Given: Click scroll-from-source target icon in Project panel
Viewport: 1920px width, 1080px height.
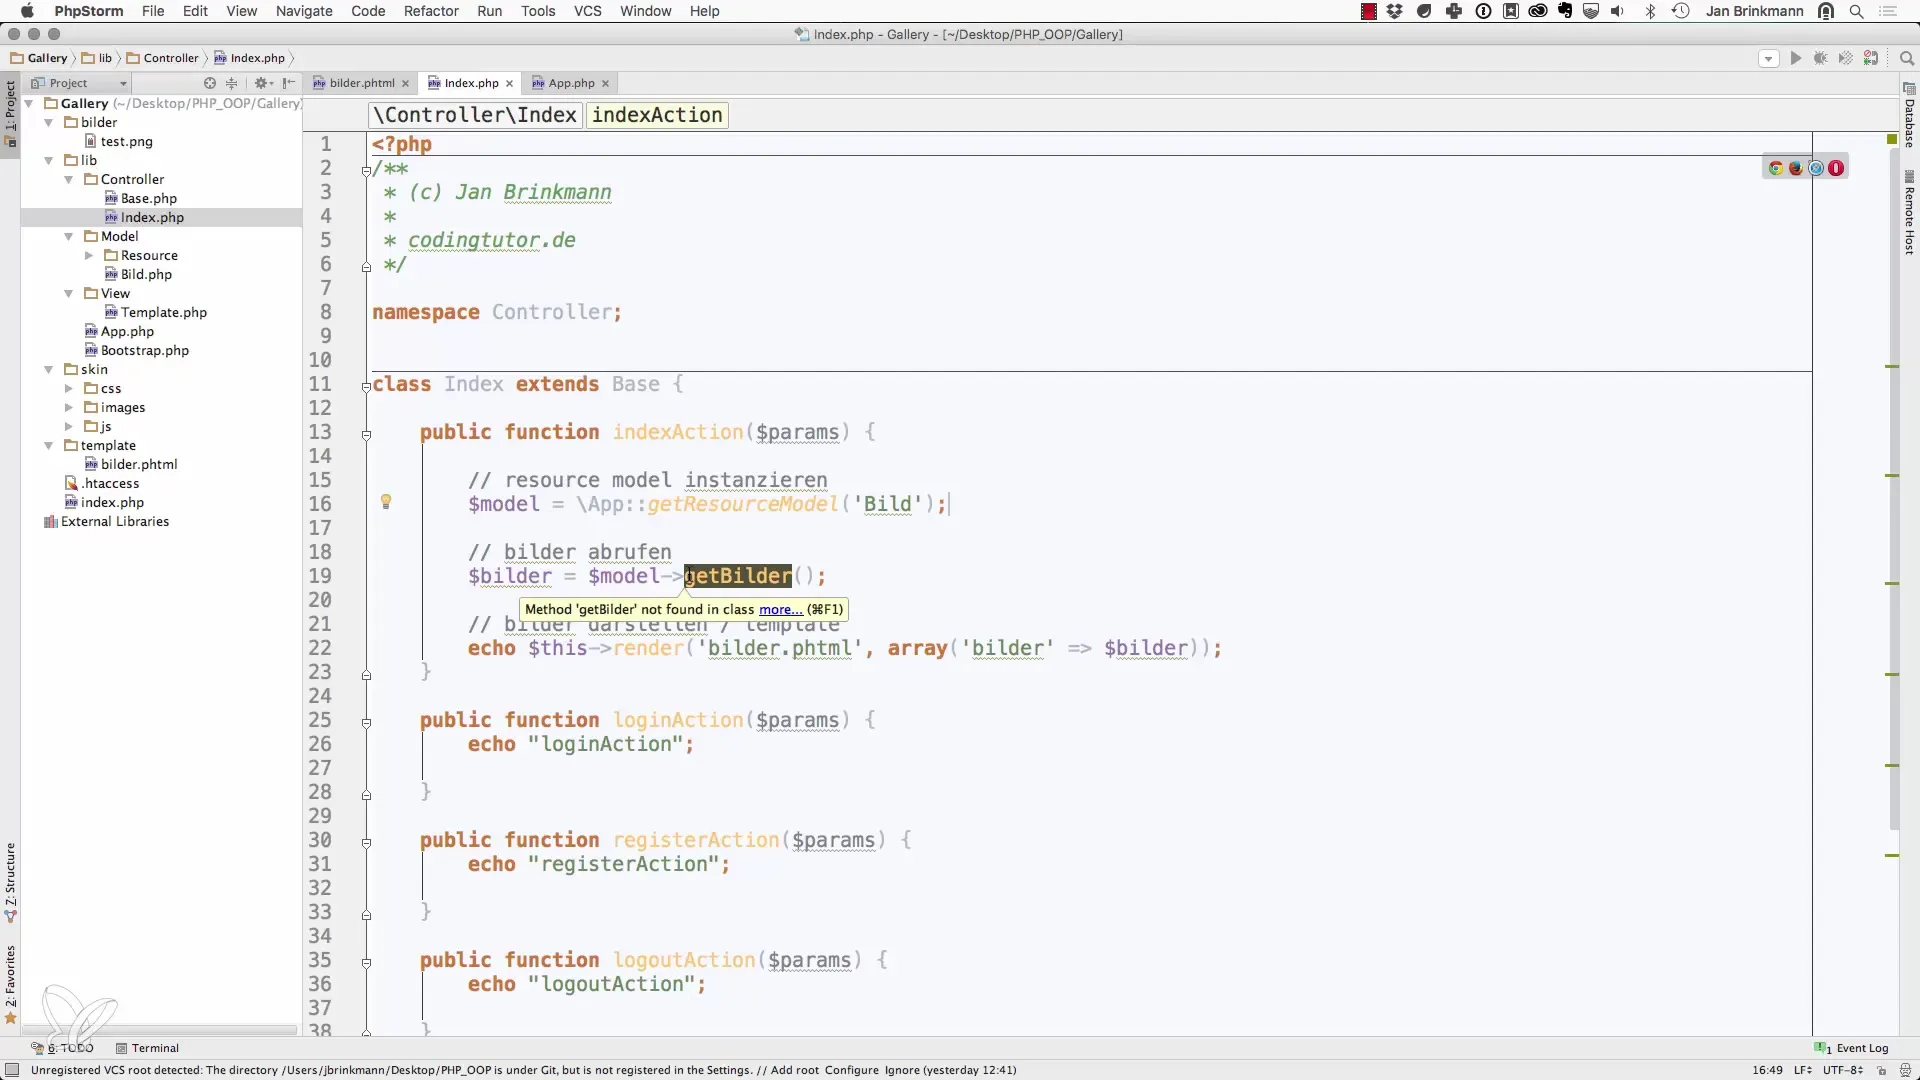Looking at the screenshot, I should point(210,83).
